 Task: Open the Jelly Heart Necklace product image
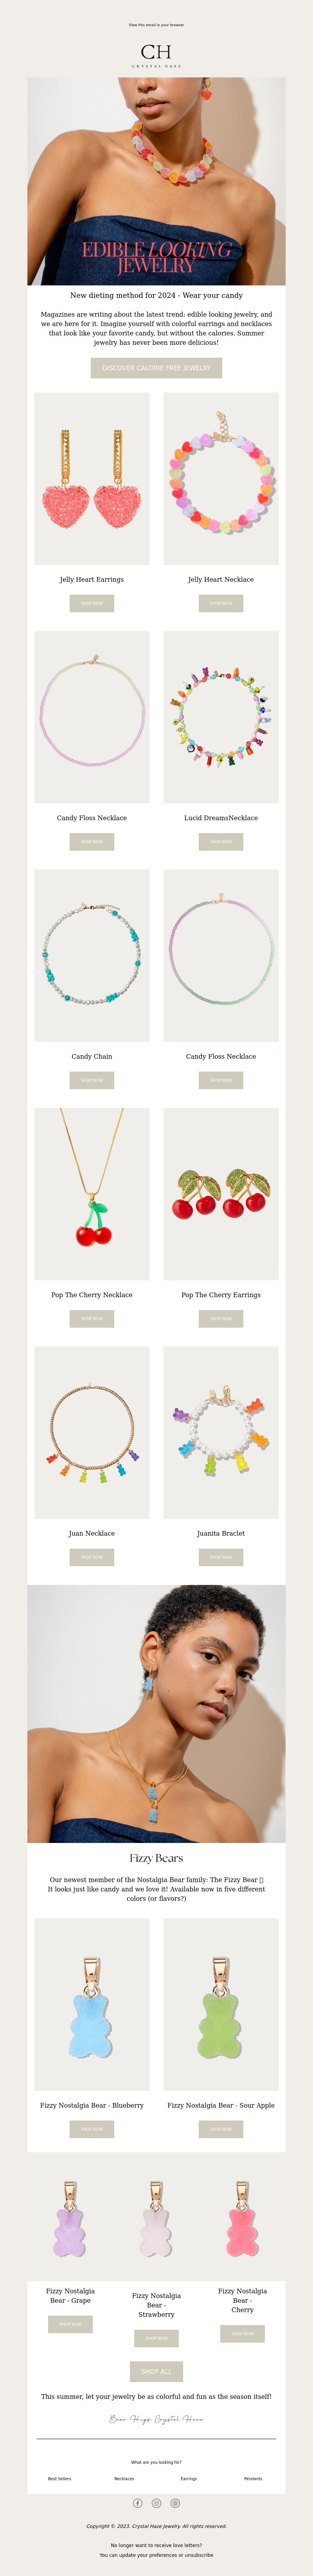[x=221, y=478]
